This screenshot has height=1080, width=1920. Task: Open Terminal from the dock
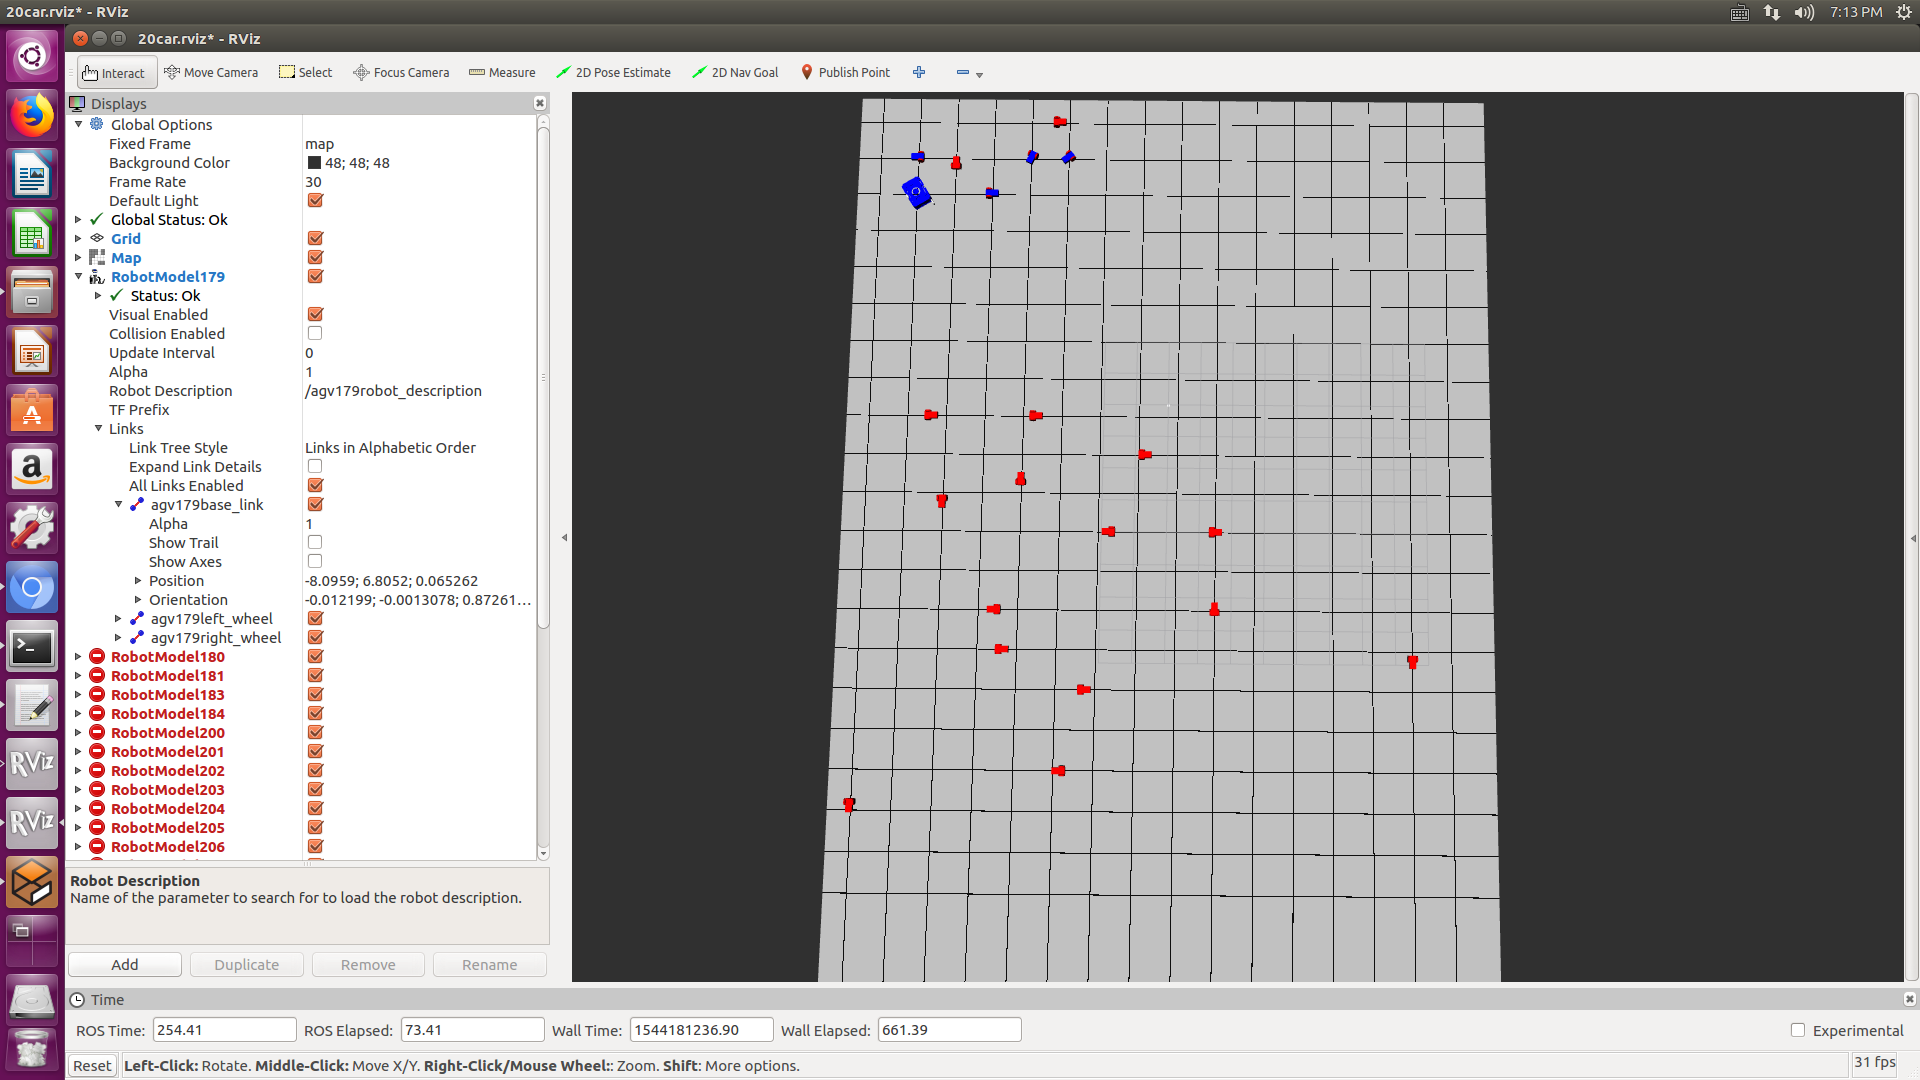(32, 647)
